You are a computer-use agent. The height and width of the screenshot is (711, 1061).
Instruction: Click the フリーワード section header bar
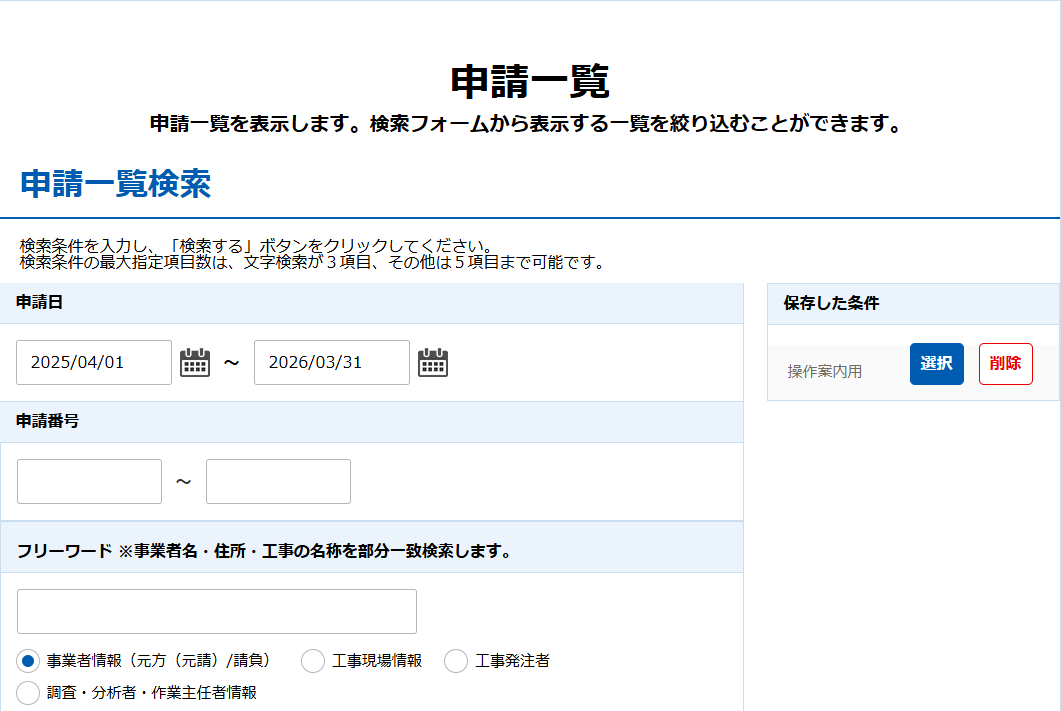pyautogui.click(x=371, y=551)
